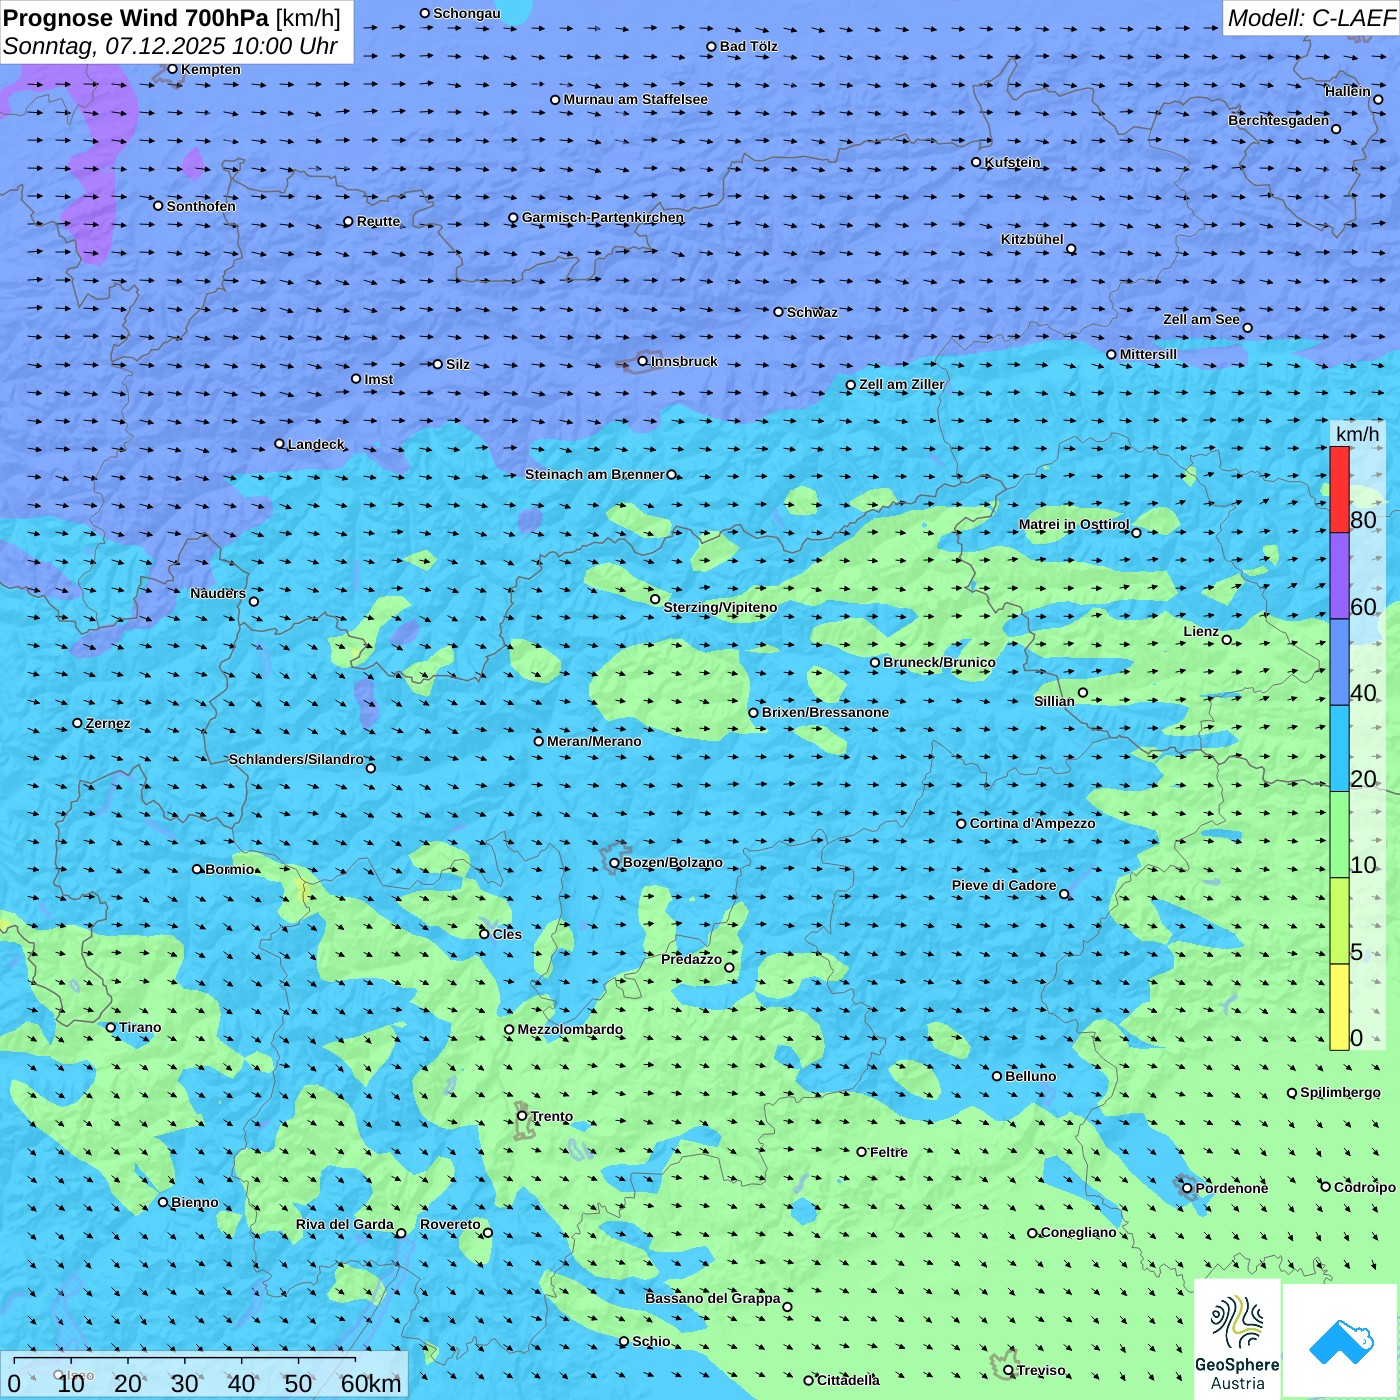Click the Bormio marker dot
Viewport: 1400px width, 1400px height.
tap(197, 869)
